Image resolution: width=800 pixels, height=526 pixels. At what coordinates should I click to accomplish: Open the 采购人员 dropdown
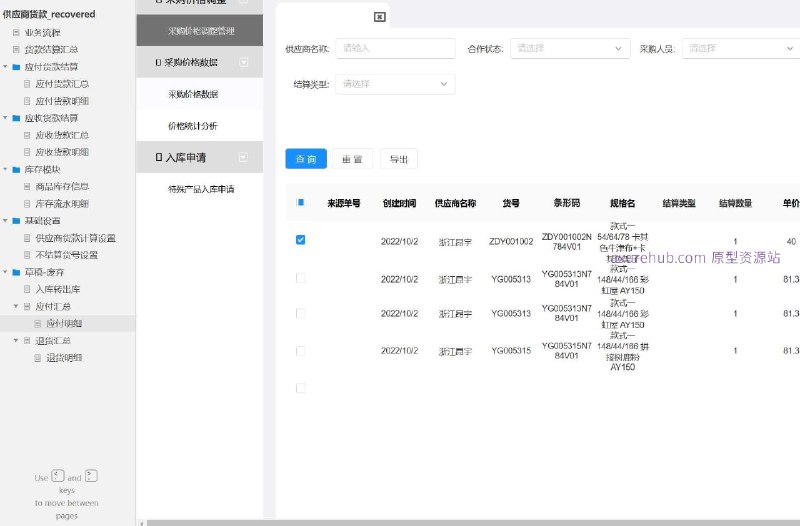741,48
